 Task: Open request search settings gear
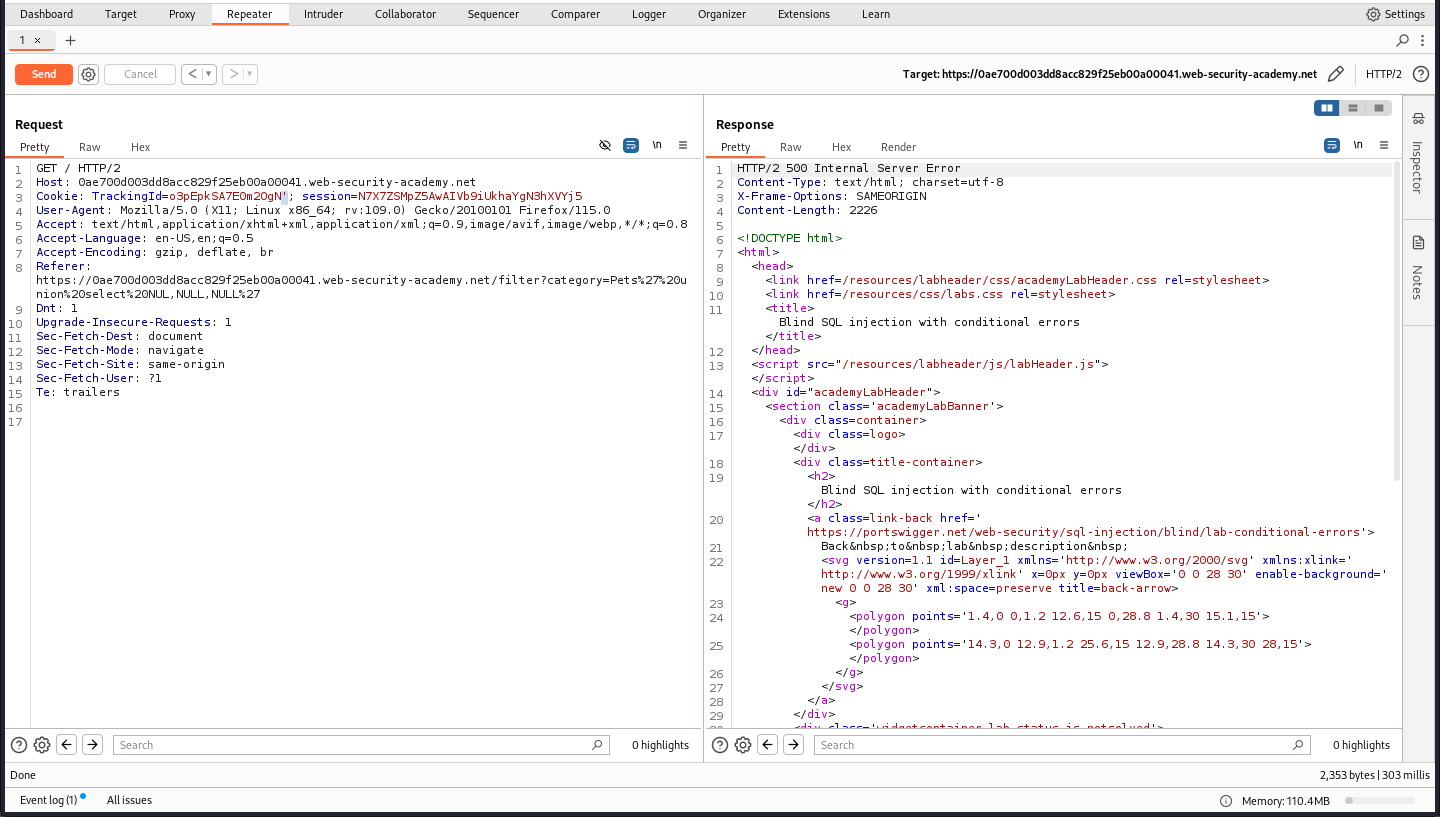point(42,745)
